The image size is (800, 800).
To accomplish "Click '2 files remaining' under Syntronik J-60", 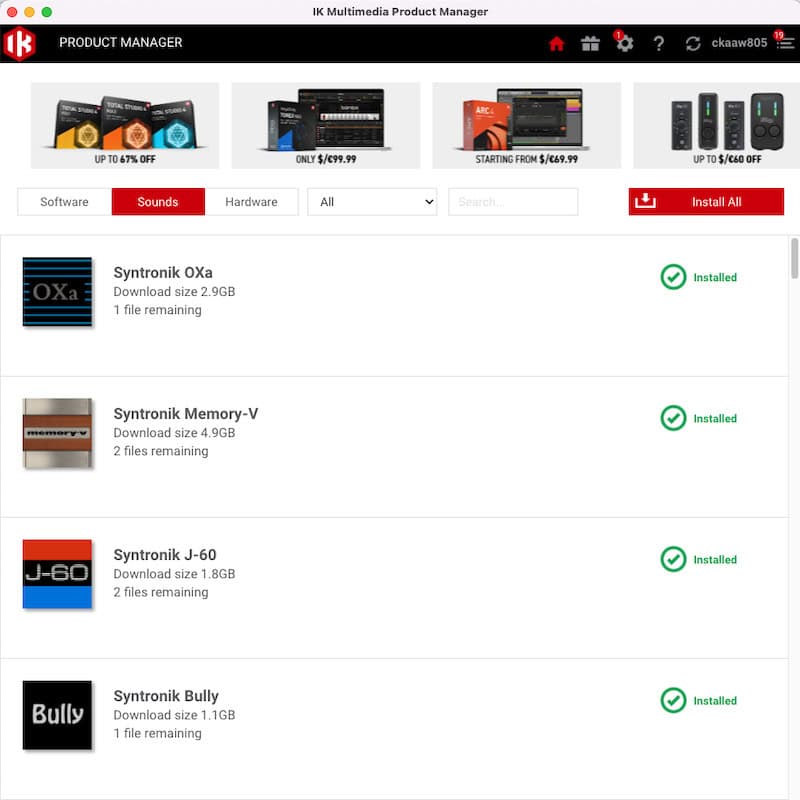I will tap(161, 592).
